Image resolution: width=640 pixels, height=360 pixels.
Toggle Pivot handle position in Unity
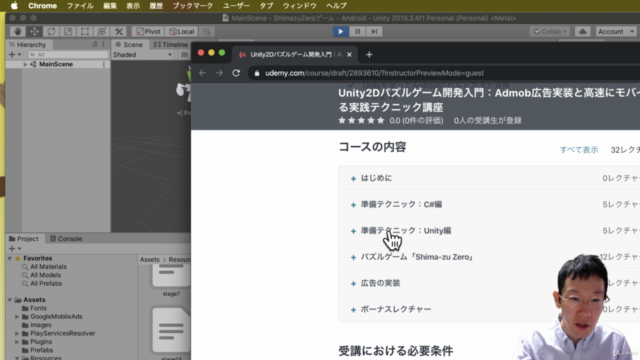[x=148, y=31]
